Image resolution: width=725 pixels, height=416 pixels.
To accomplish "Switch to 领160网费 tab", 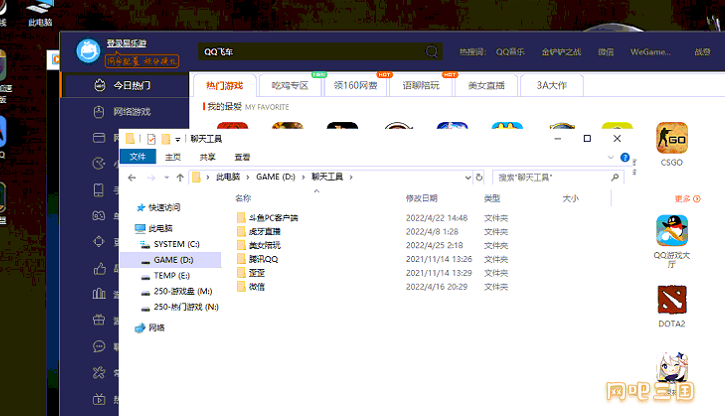I will click(355, 85).
